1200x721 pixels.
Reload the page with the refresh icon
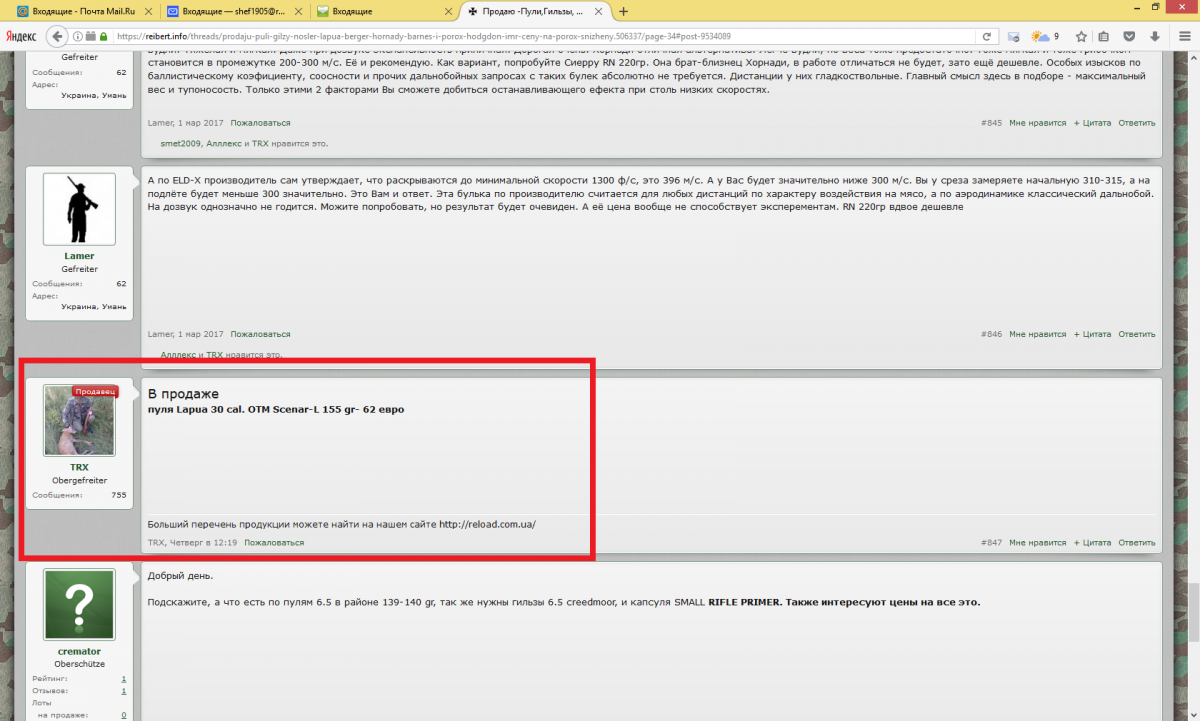click(986, 36)
